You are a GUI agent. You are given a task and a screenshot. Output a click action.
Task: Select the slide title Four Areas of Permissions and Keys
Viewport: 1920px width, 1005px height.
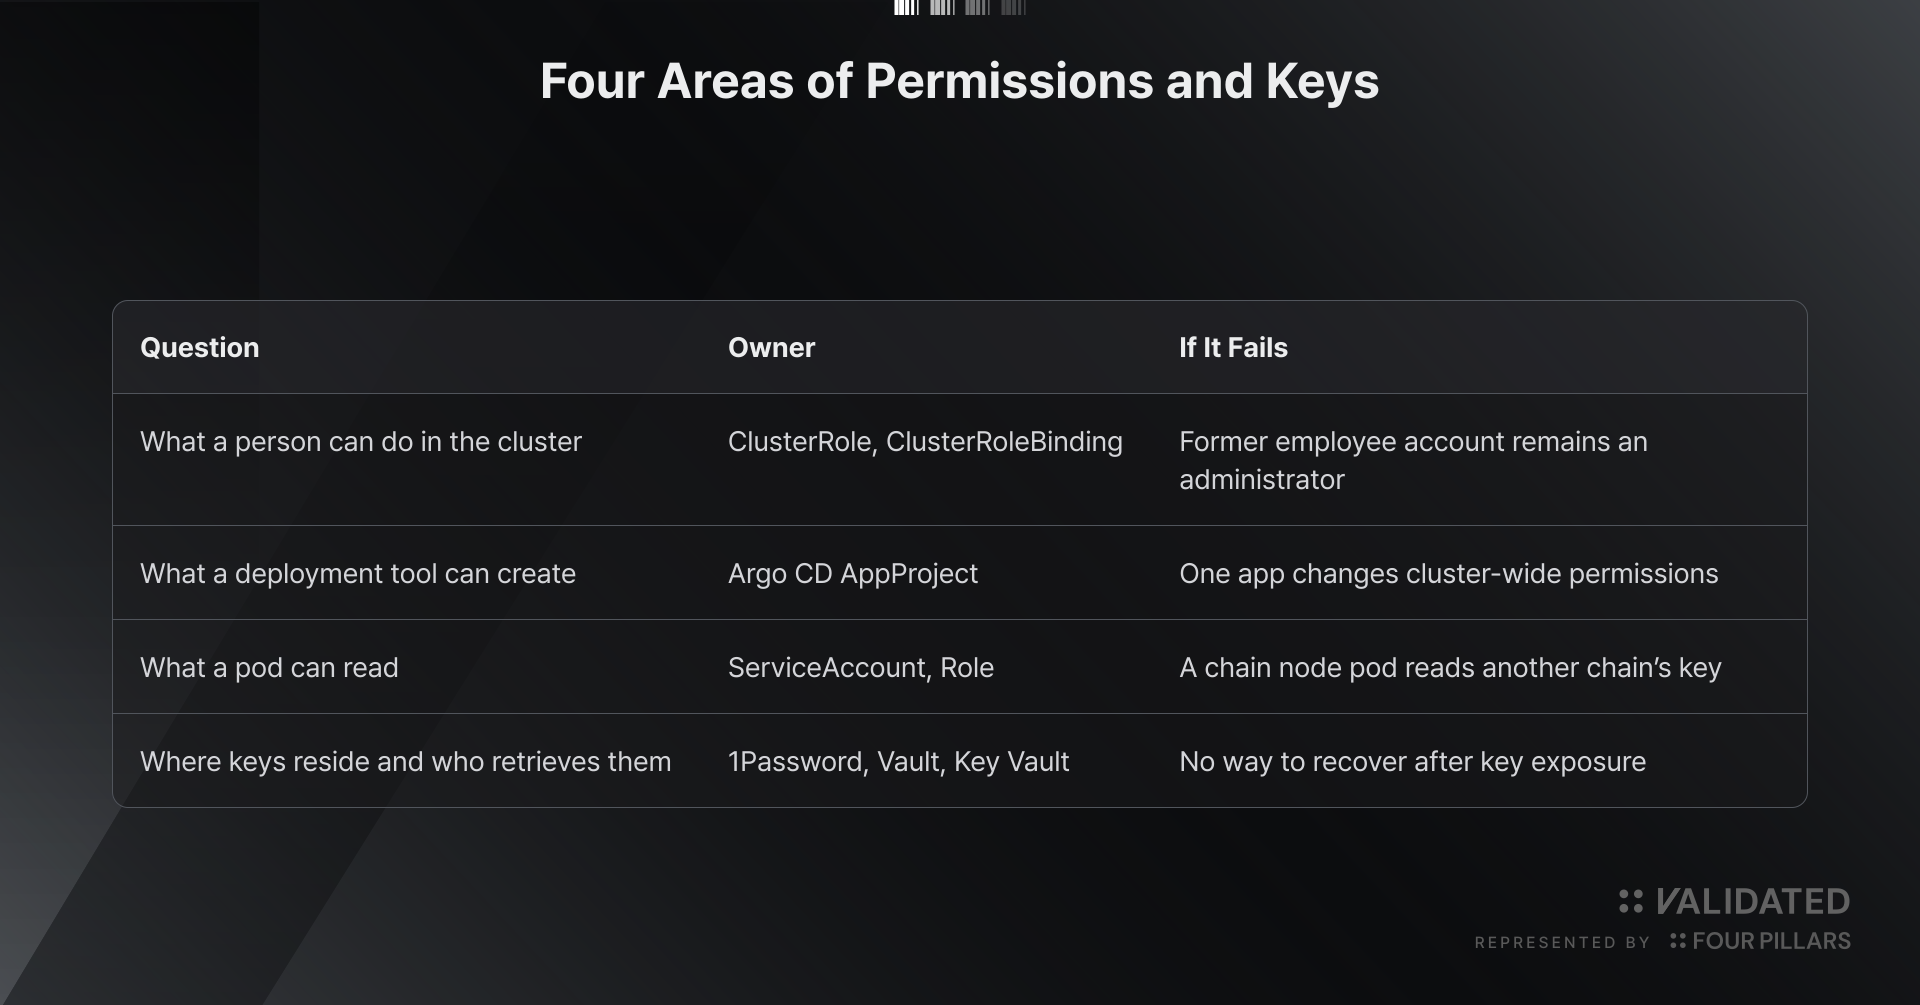click(x=960, y=81)
